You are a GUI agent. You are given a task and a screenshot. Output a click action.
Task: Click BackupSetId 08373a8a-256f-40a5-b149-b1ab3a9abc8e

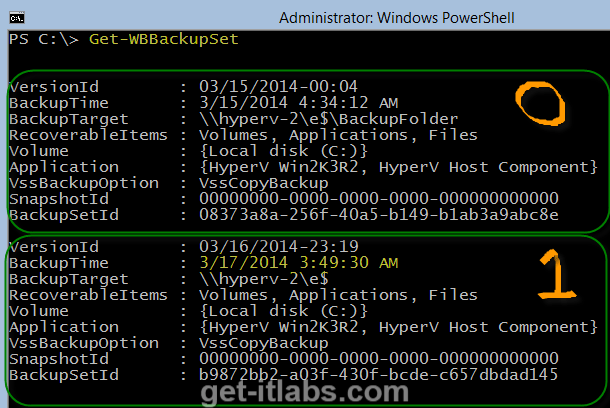(x=379, y=214)
